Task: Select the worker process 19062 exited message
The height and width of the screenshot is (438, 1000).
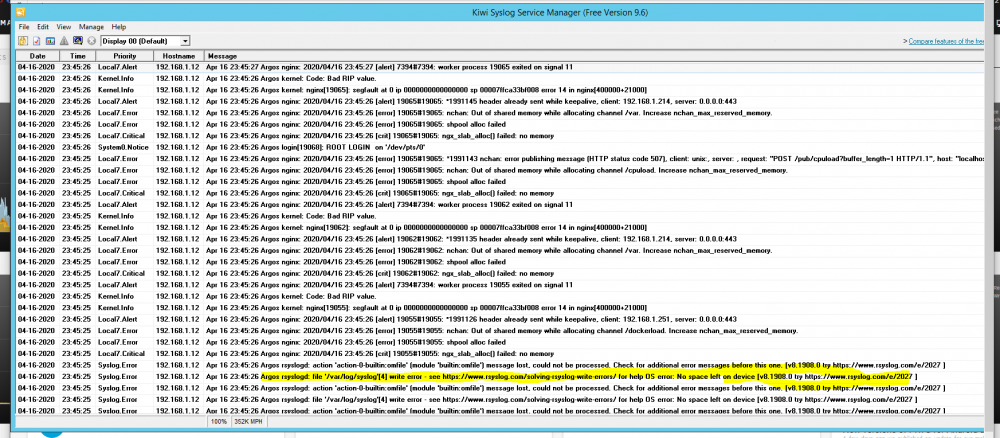Action: 389,205
